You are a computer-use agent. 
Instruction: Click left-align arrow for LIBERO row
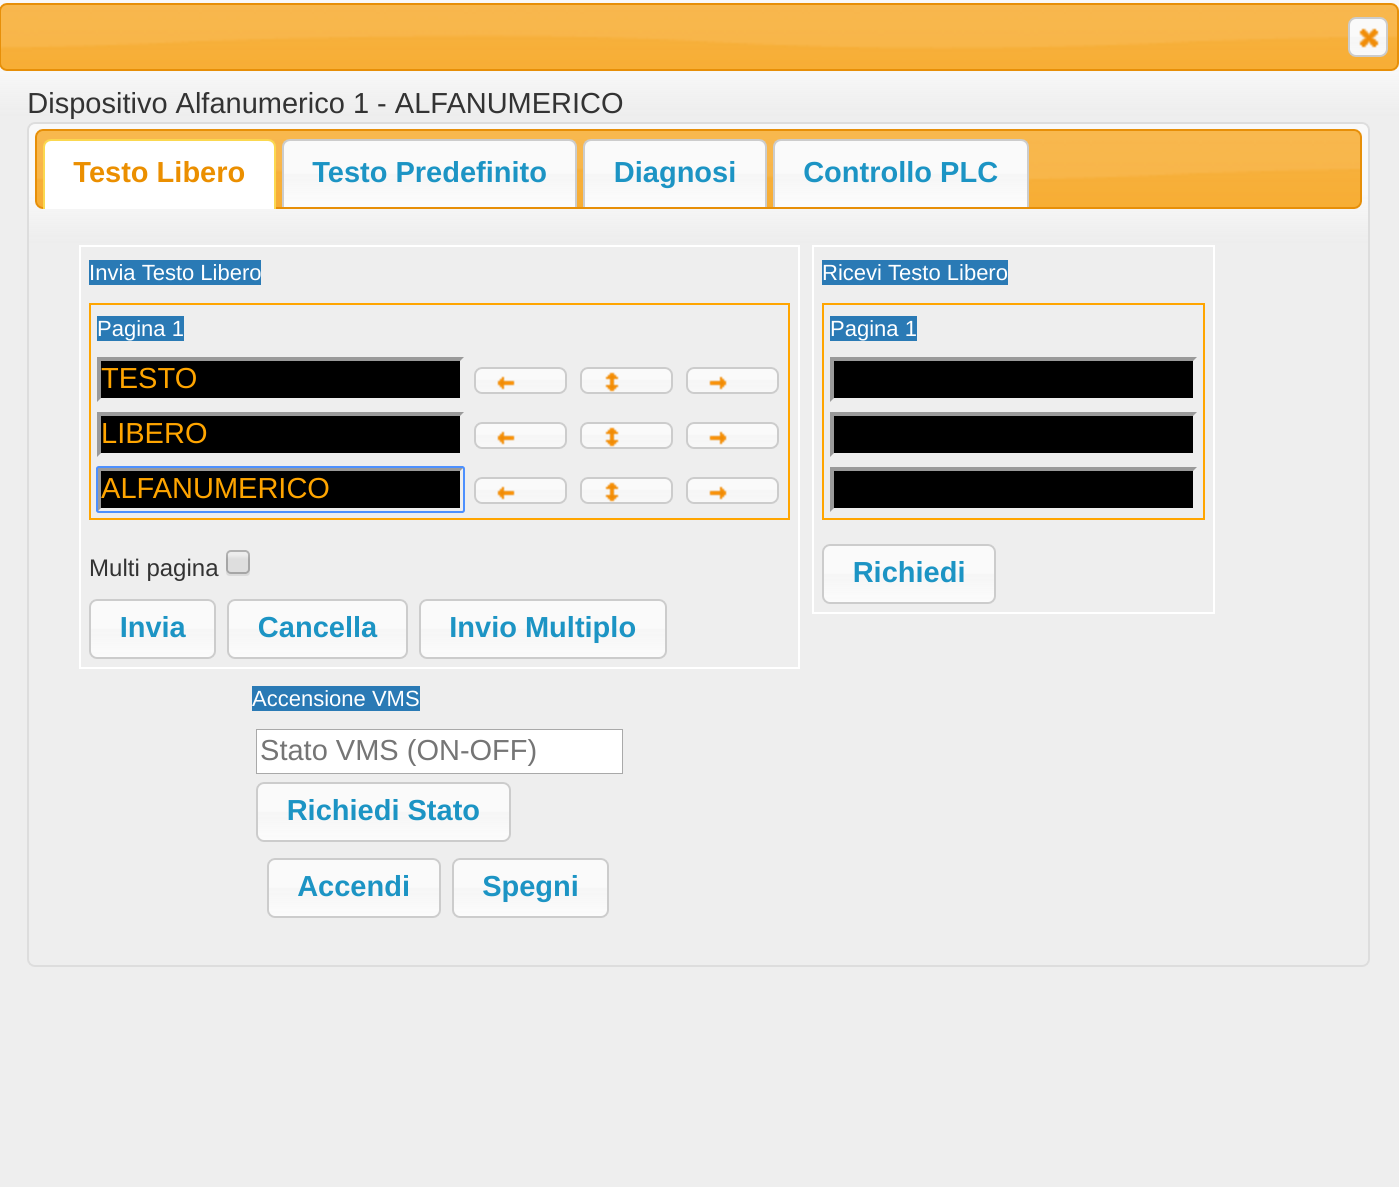(x=520, y=436)
